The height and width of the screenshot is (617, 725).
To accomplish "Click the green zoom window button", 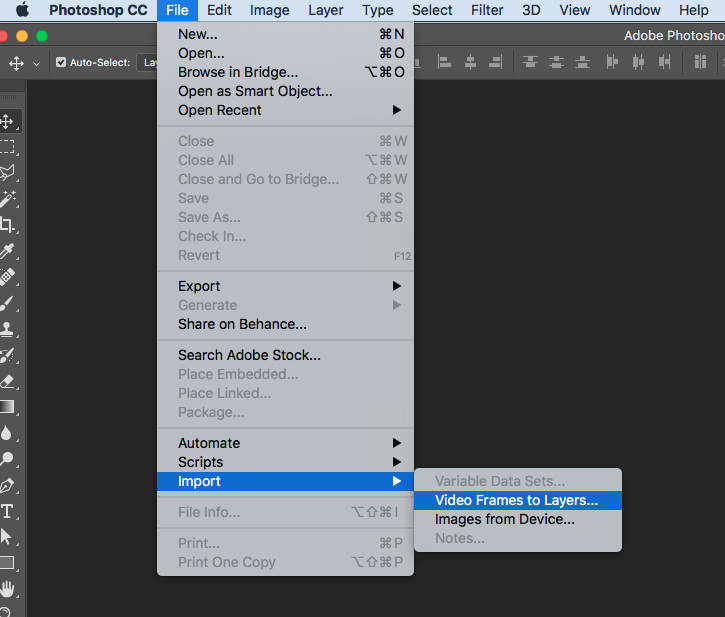I will pyautogui.click(x=42, y=36).
